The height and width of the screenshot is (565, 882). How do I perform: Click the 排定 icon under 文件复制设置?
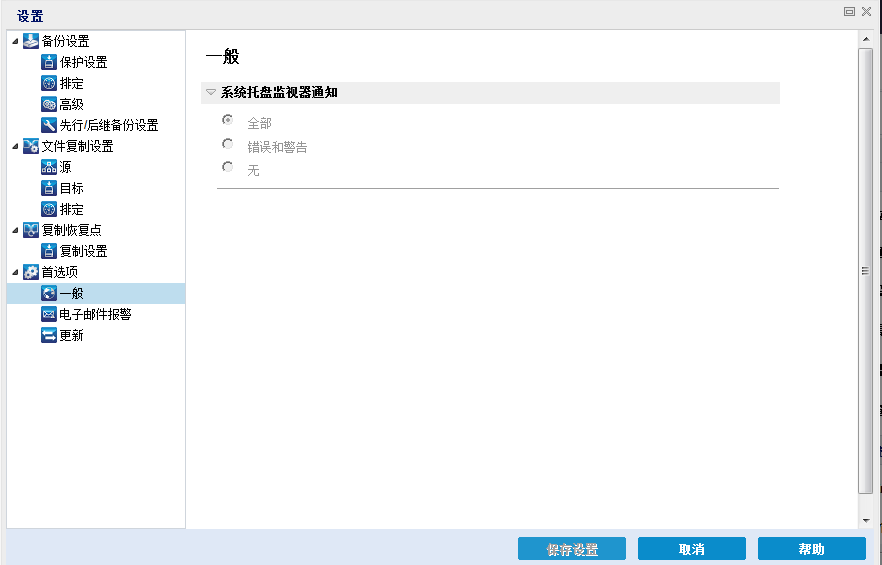49,209
